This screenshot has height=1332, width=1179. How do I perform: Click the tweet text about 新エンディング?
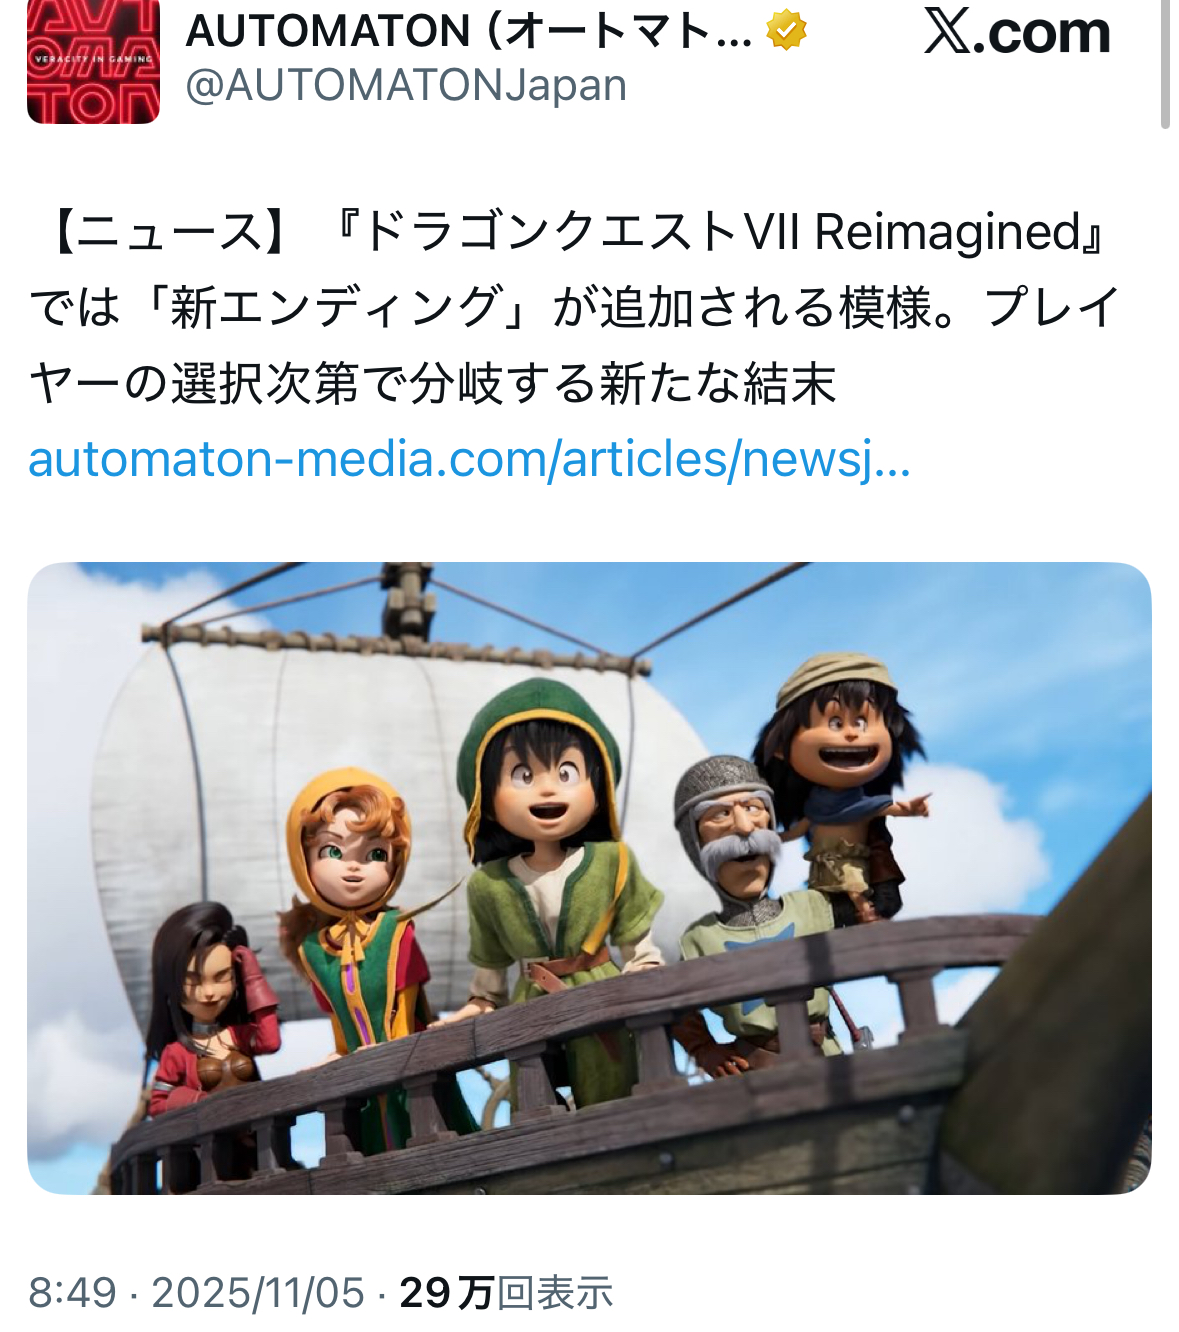coord(573,308)
